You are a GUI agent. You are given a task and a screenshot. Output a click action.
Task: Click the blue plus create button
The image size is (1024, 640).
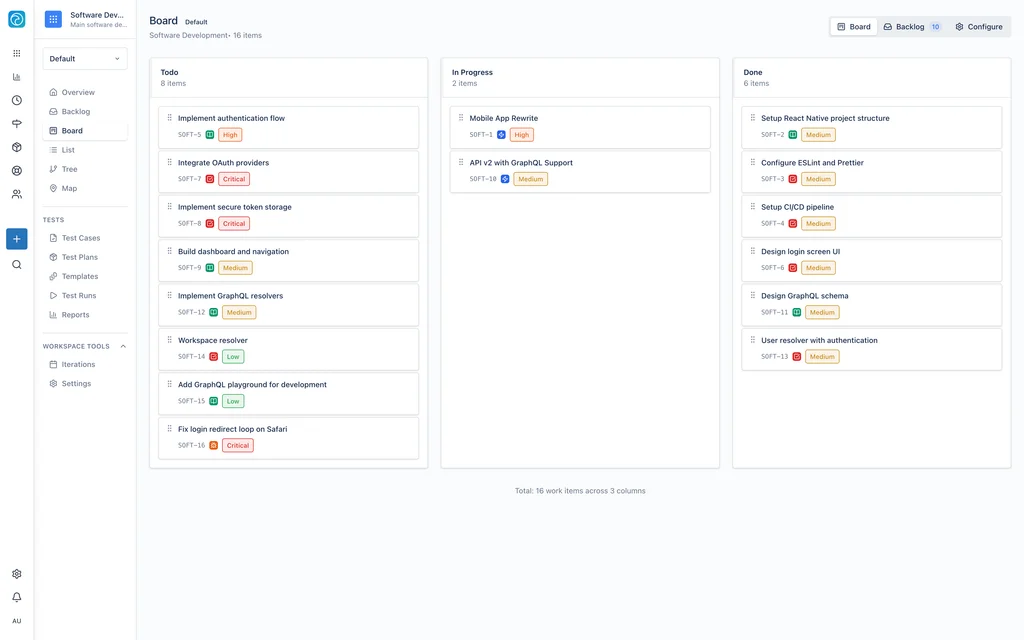pyautogui.click(x=16, y=239)
